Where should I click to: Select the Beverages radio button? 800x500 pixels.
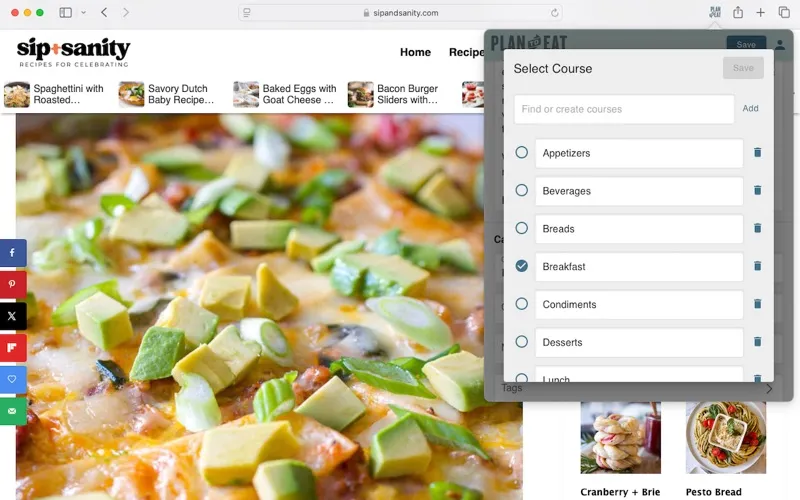tap(521, 190)
